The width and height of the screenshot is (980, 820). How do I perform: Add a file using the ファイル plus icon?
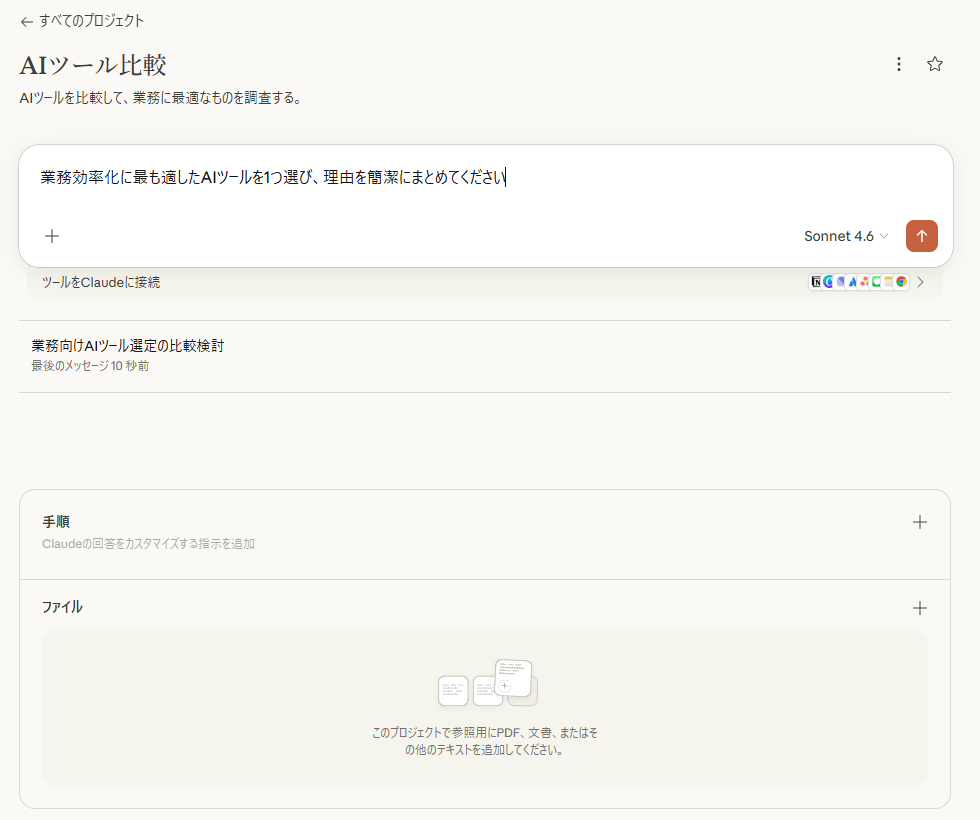(x=919, y=607)
